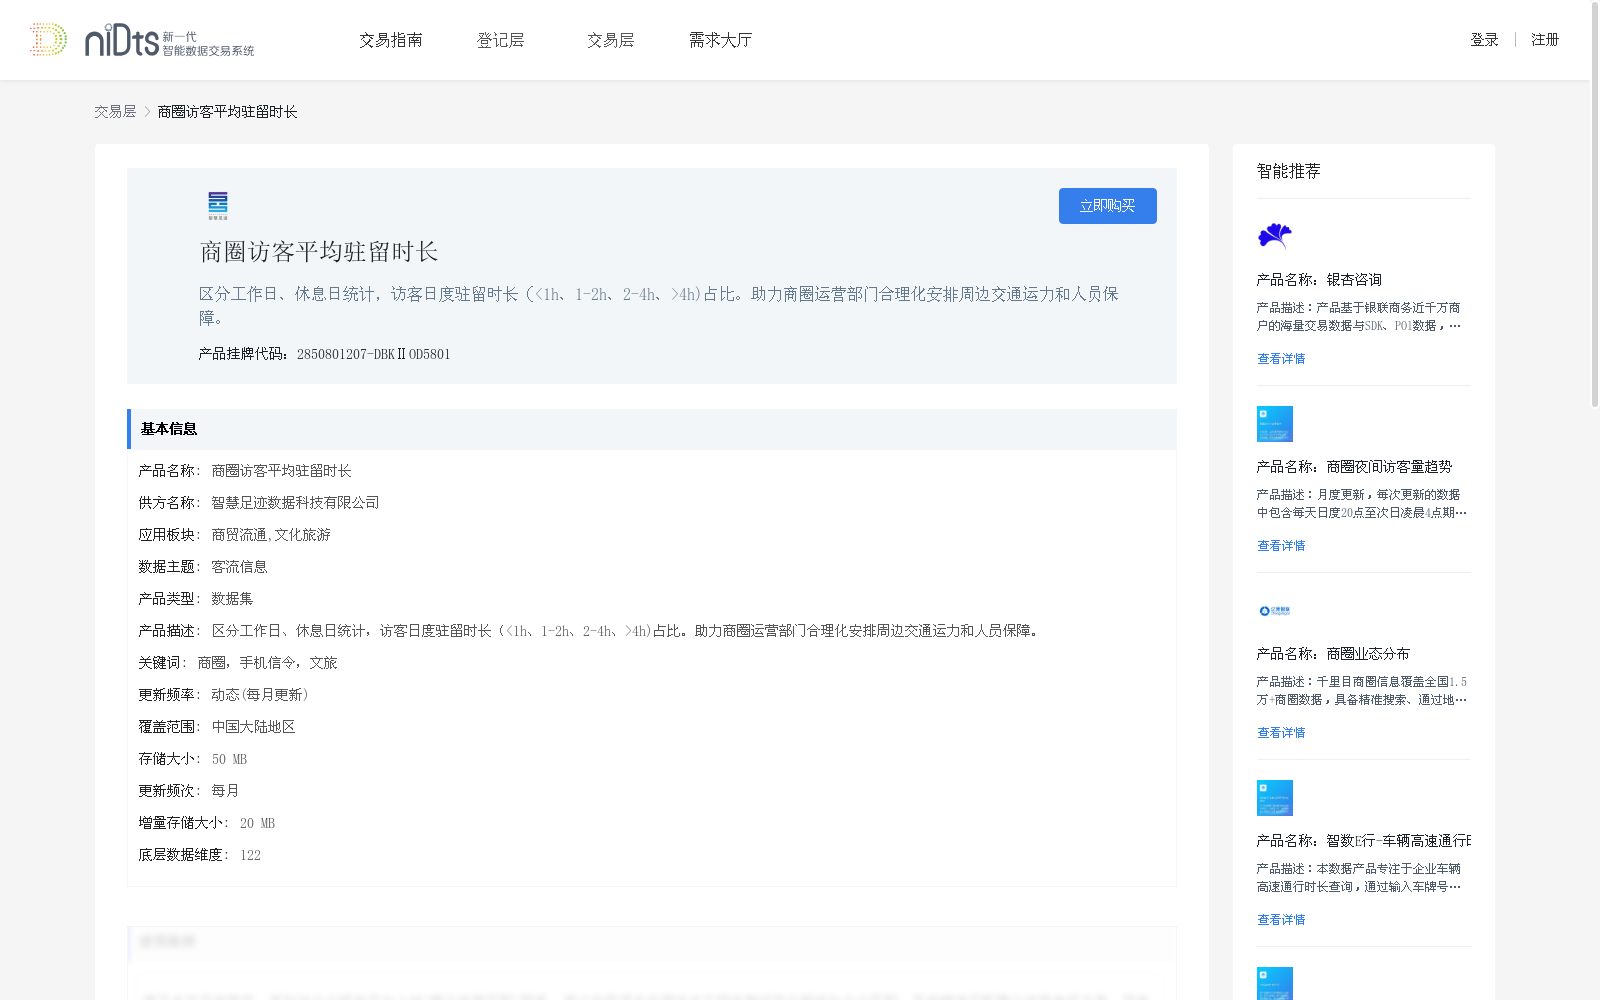The height and width of the screenshot is (1000, 1600).
Task: Click underlying data dimension 122
Action: (x=250, y=855)
